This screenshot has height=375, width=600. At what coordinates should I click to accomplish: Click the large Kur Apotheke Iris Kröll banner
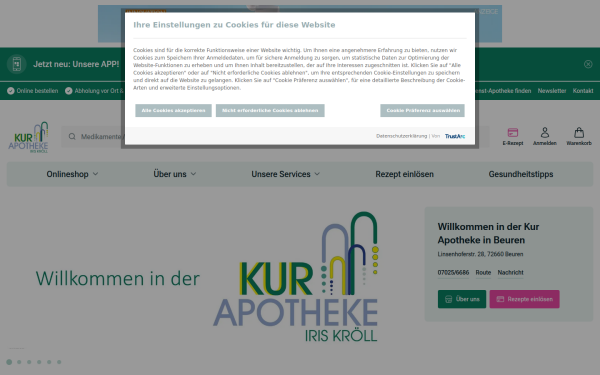(x=295, y=277)
